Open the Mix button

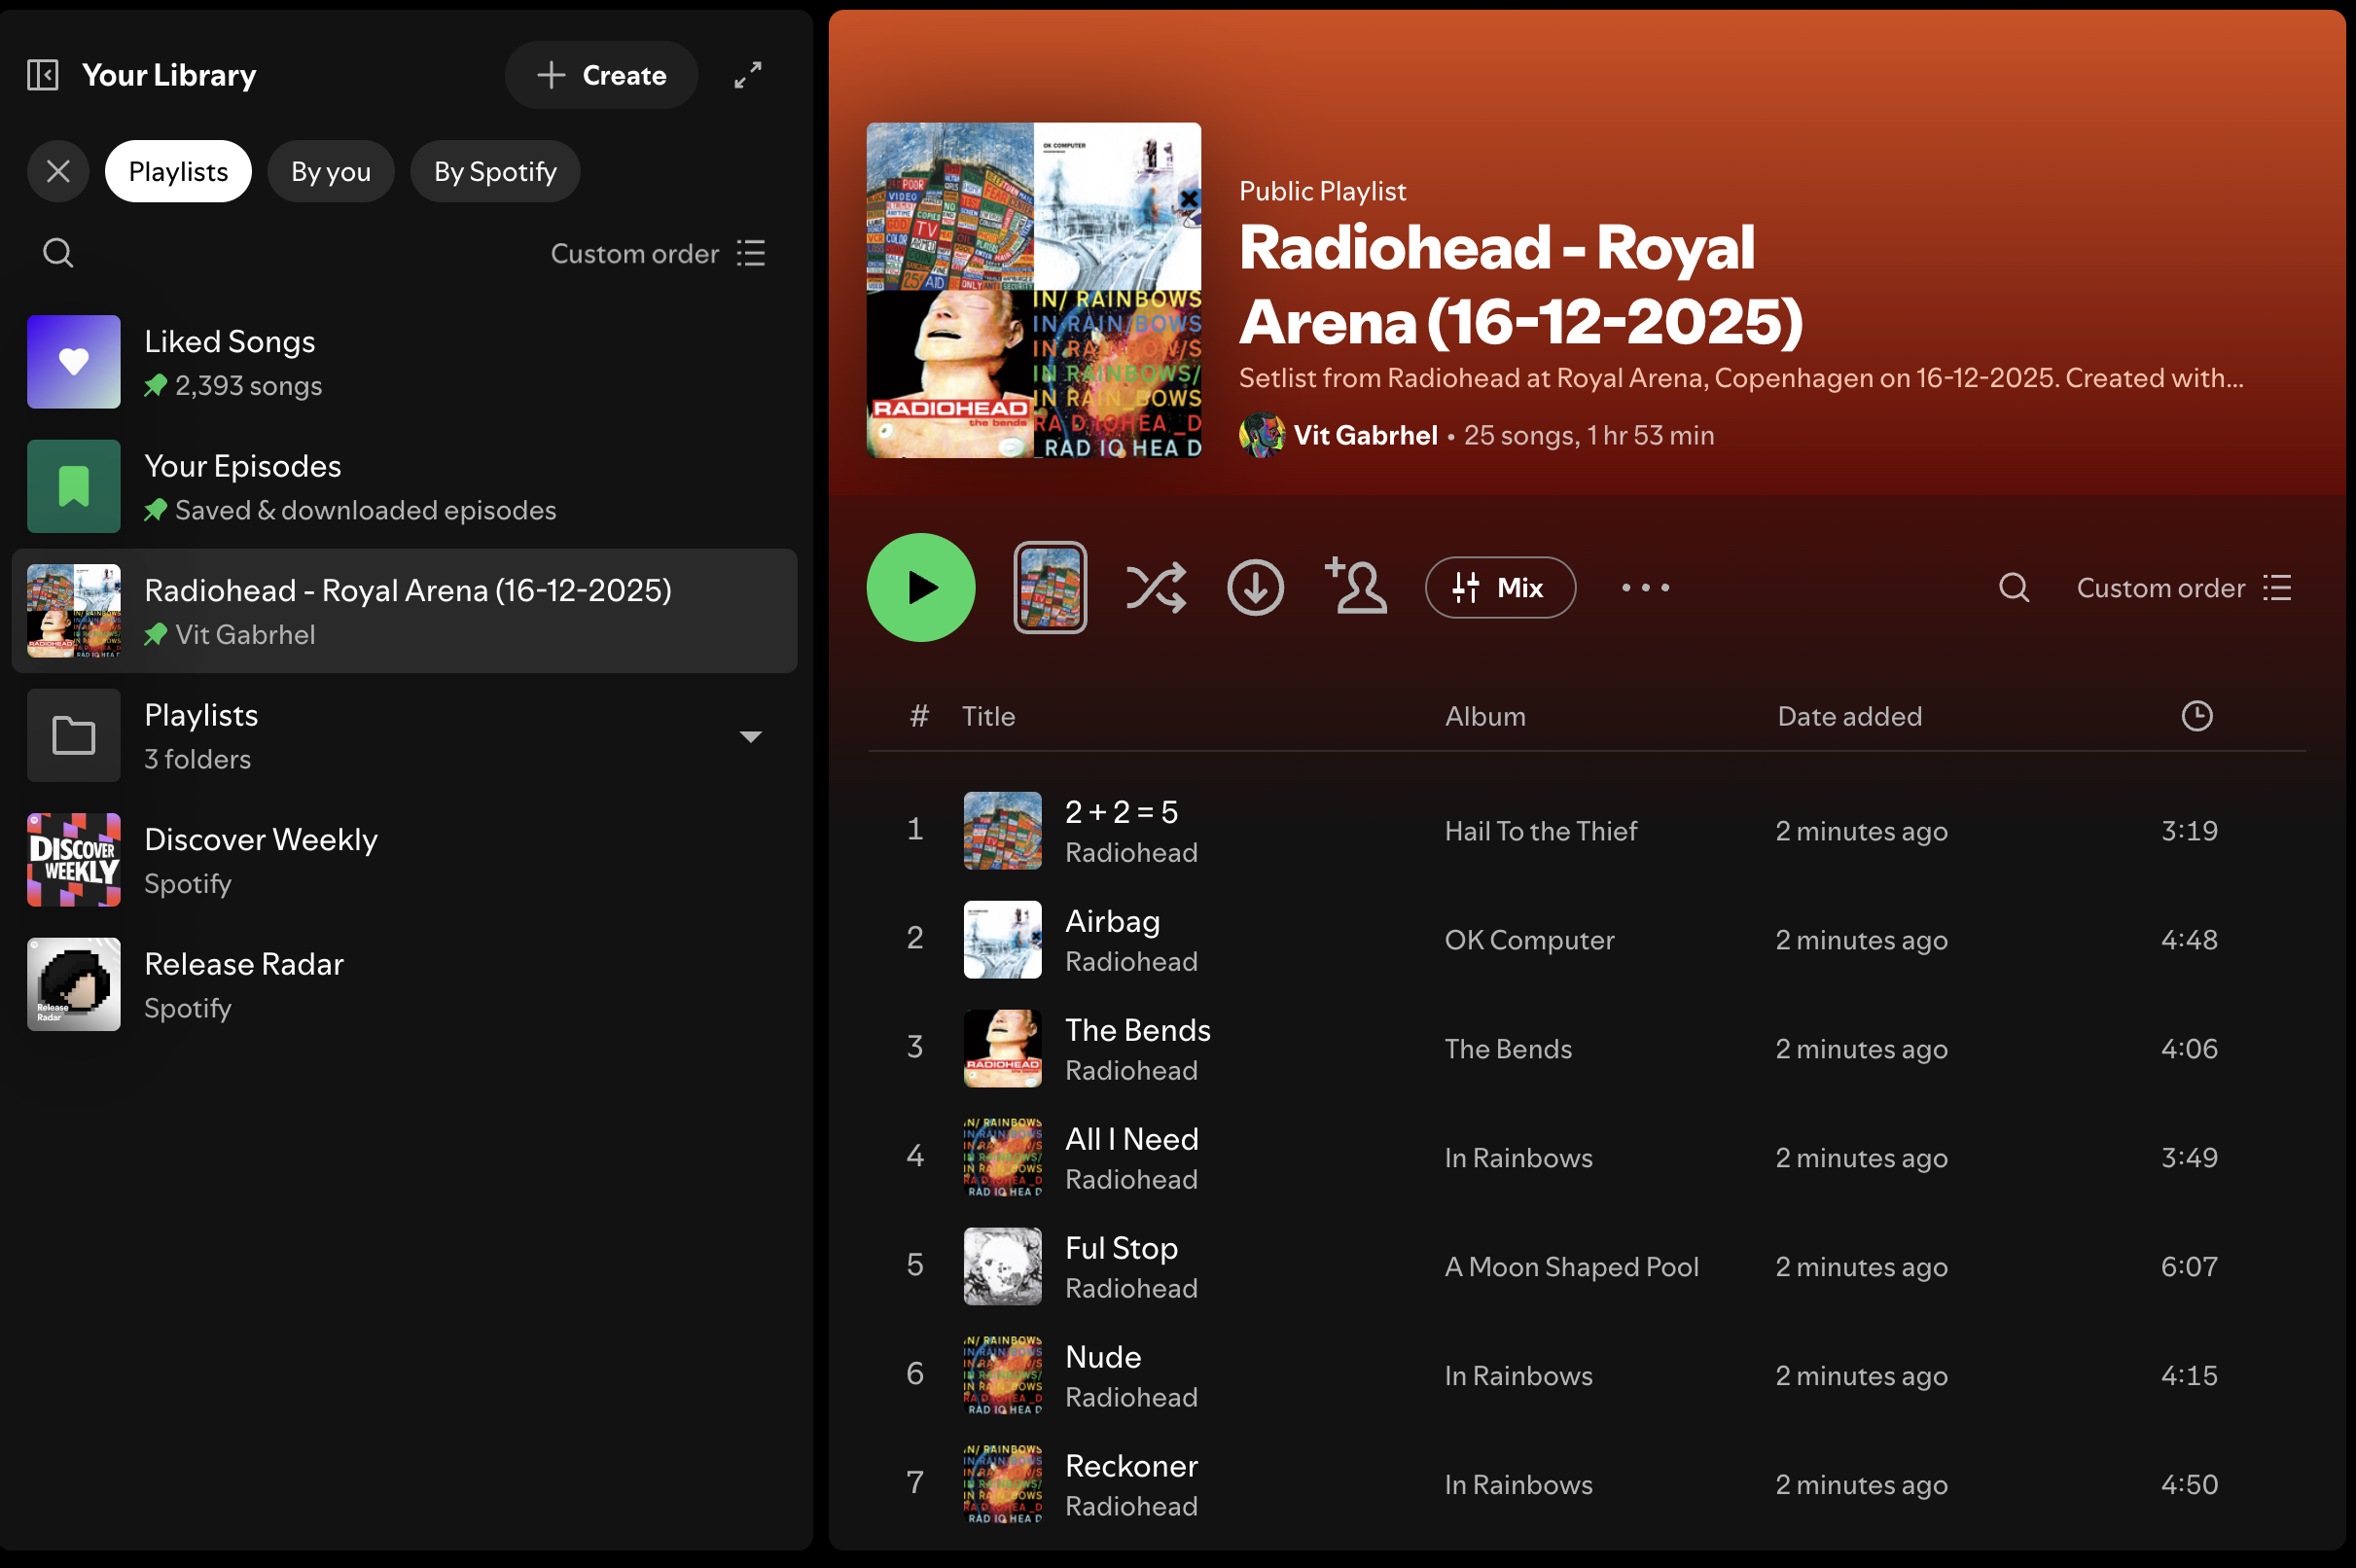(x=1500, y=588)
